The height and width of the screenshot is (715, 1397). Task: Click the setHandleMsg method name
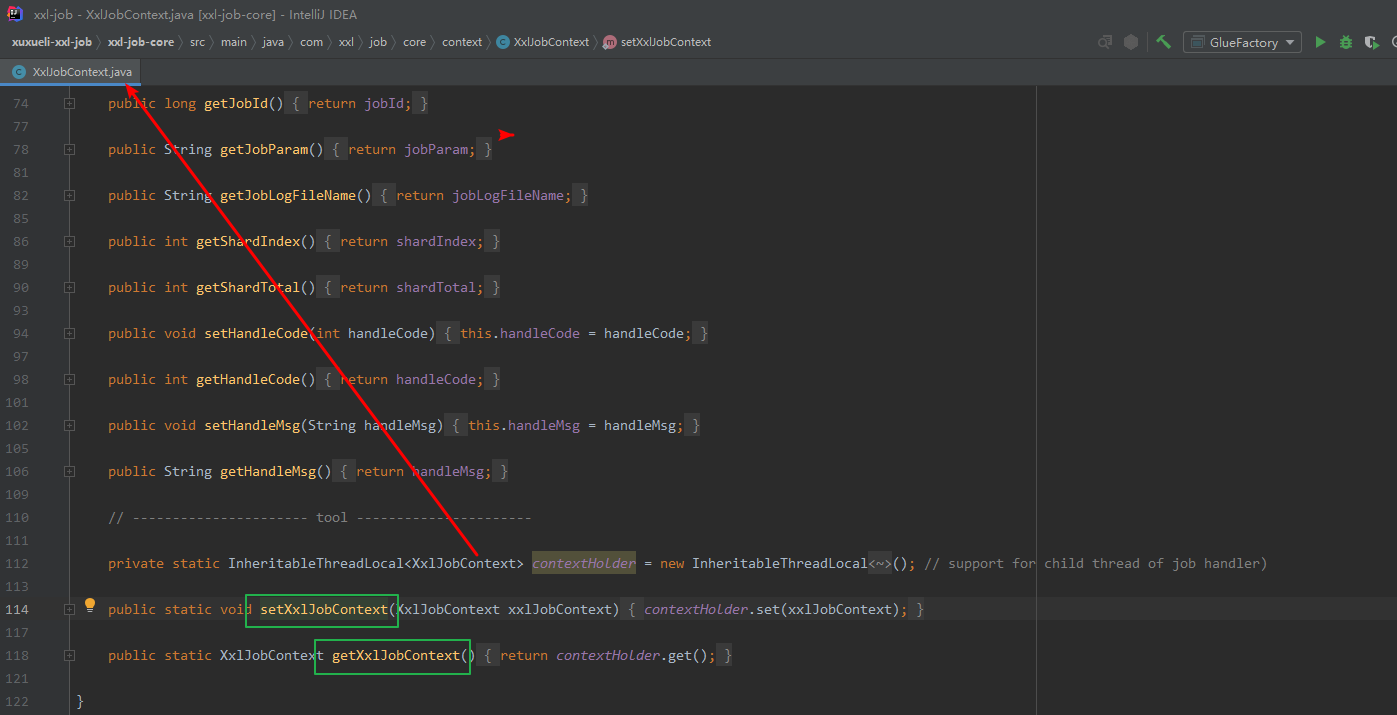252,425
